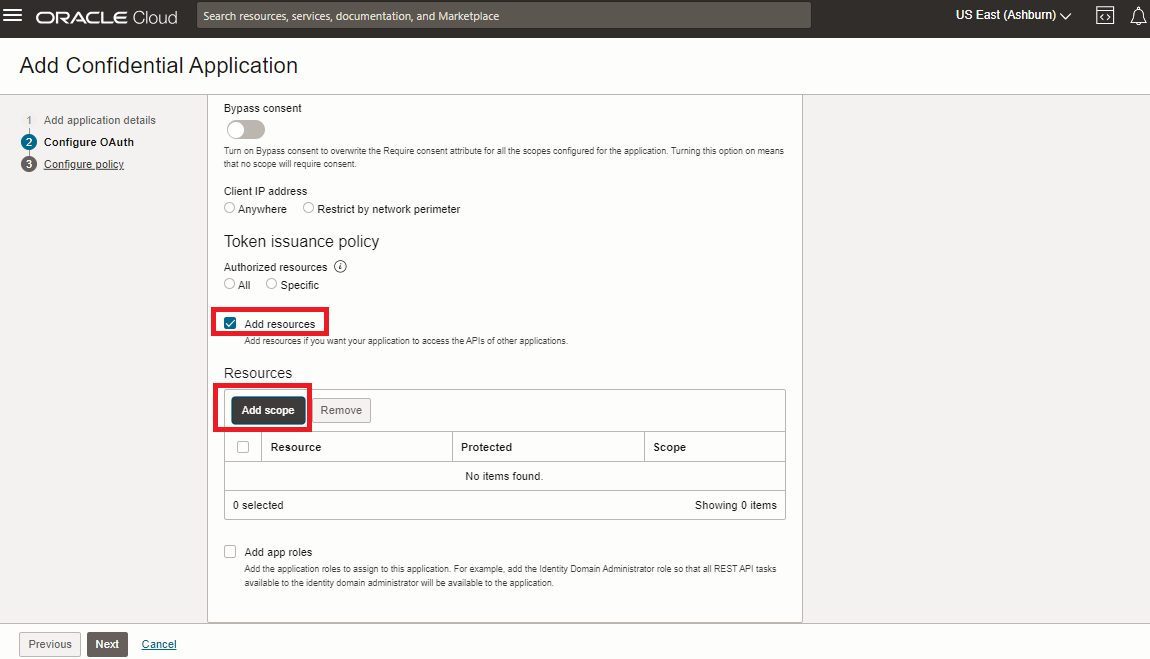Select All authorized resources radio
Screen dimensions: 1150x659
(230, 284)
